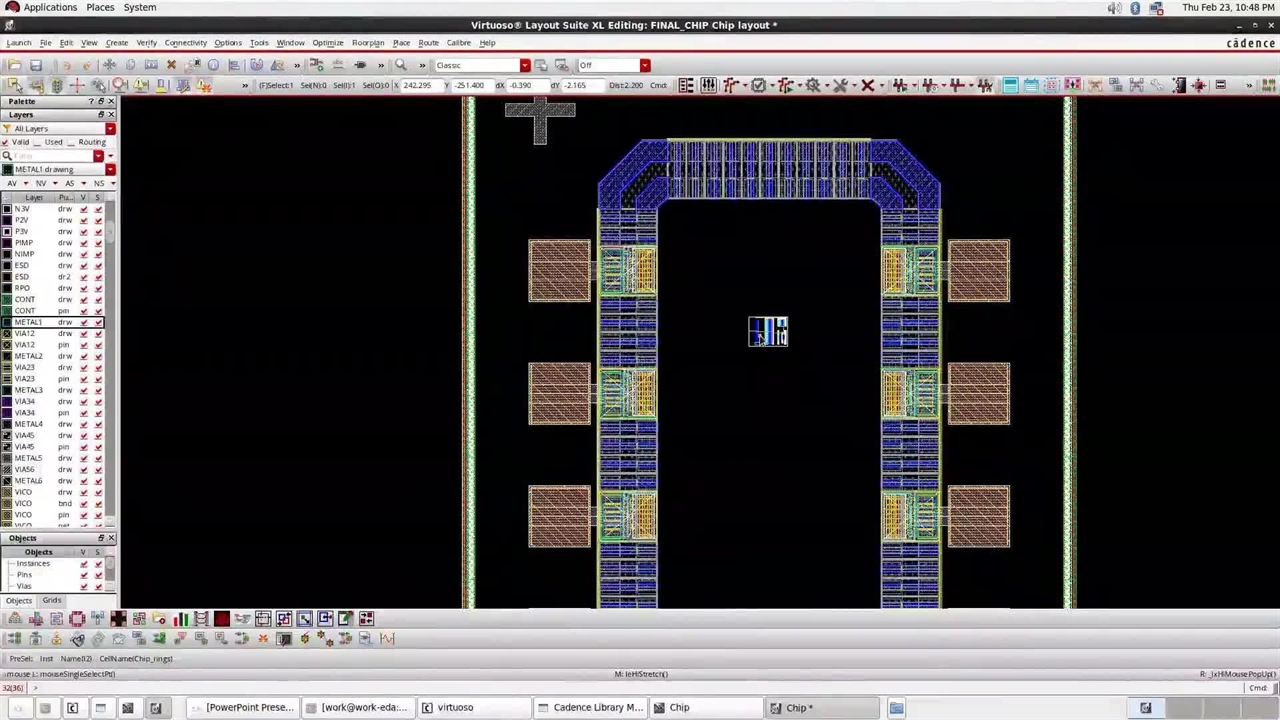Open the Classic workspace dropdown
Image resolution: width=1280 pixels, height=720 pixels.
tap(524, 66)
